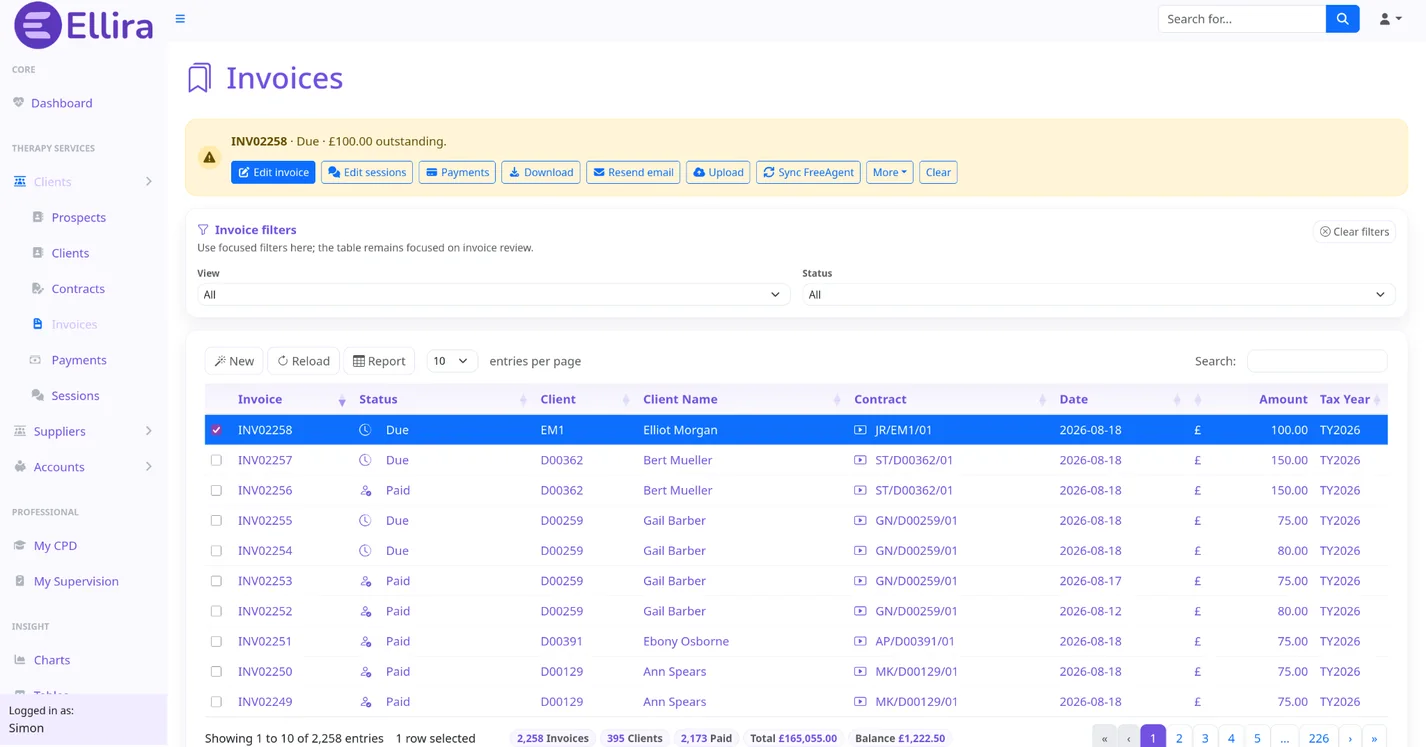
Task: Uncheck the INV02258 row checkbox
Action: click(x=216, y=430)
